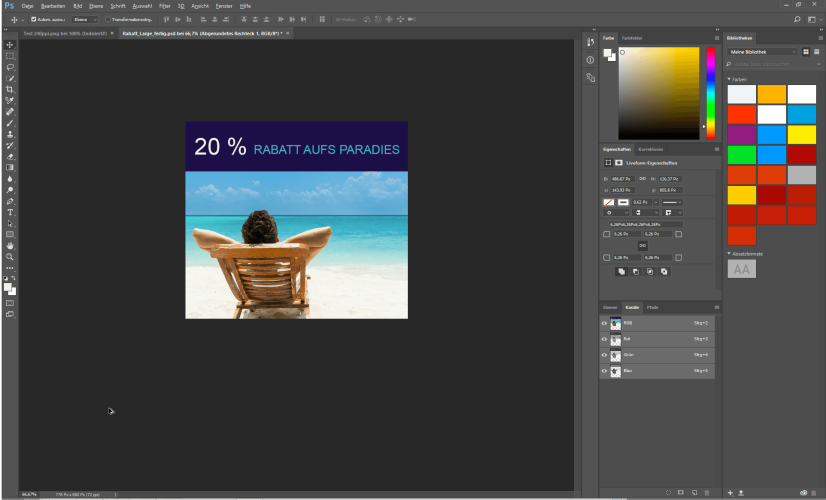
Task: Select the Lasso tool
Action: coord(10,67)
